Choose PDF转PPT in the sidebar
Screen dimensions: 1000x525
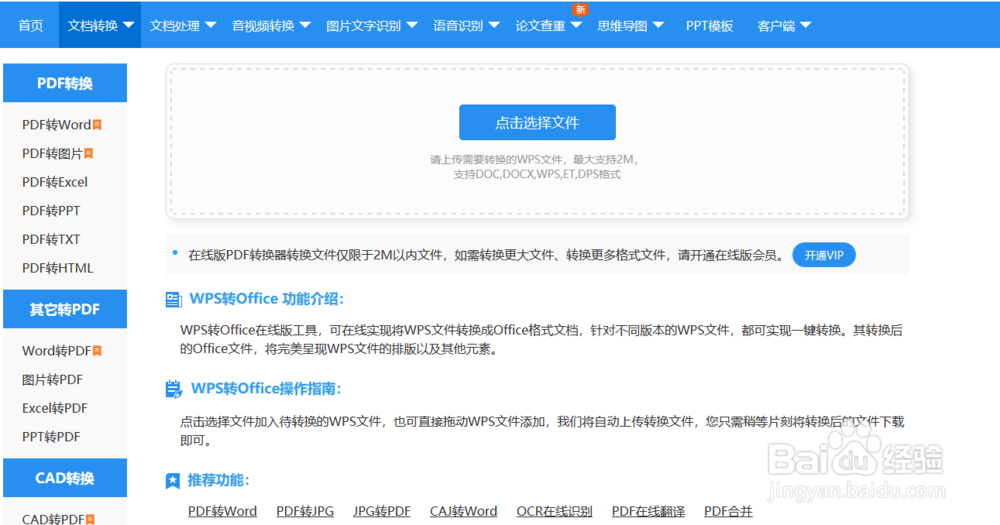(51, 211)
